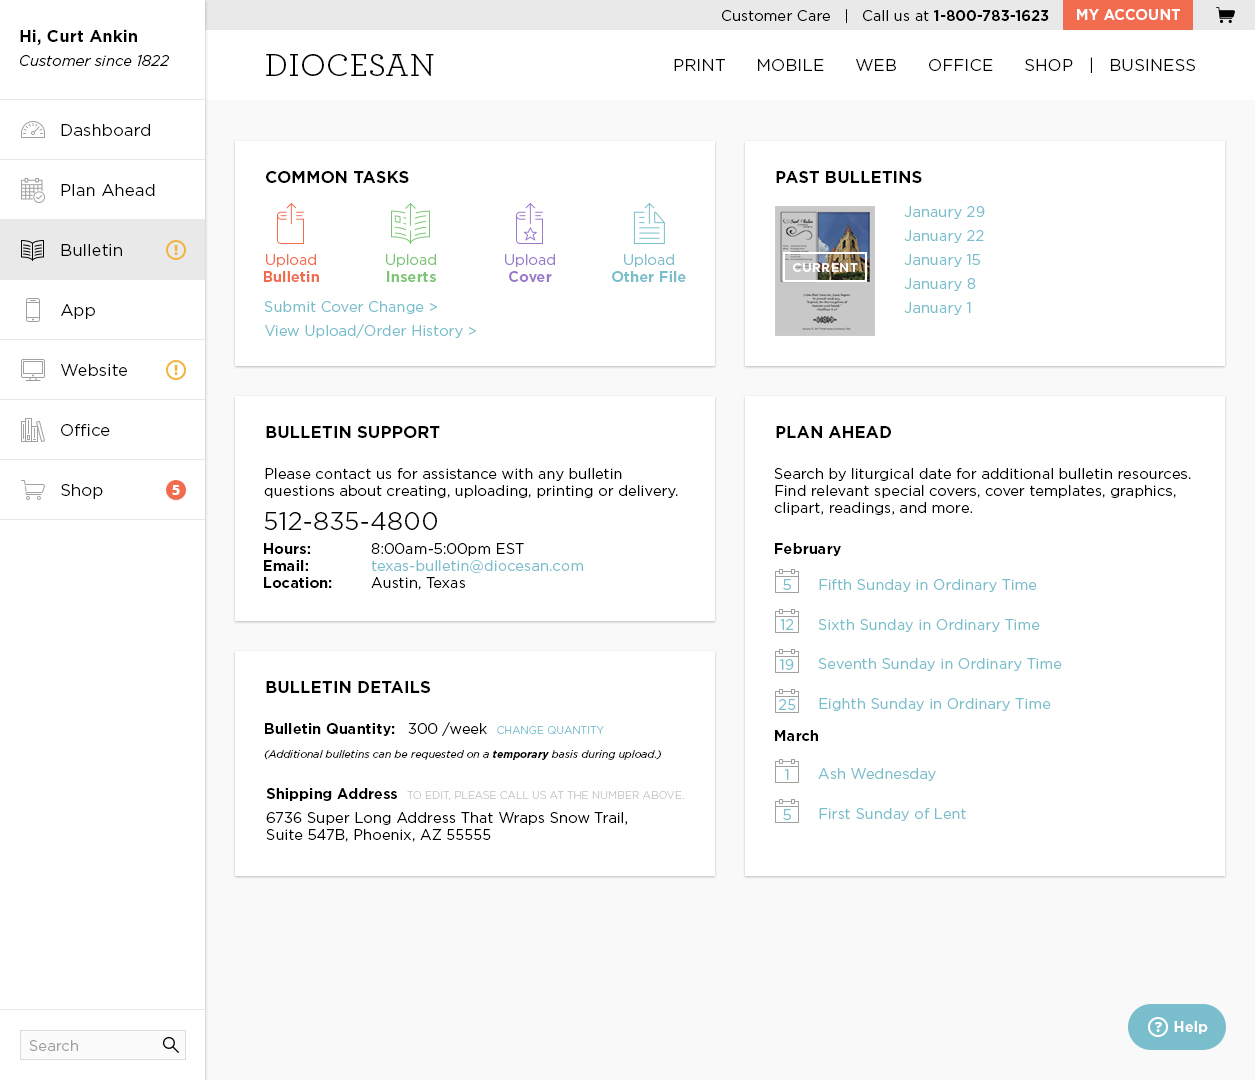Open the PRINT navigation menu
This screenshot has width=1255, height=1080.
point(699,65)
